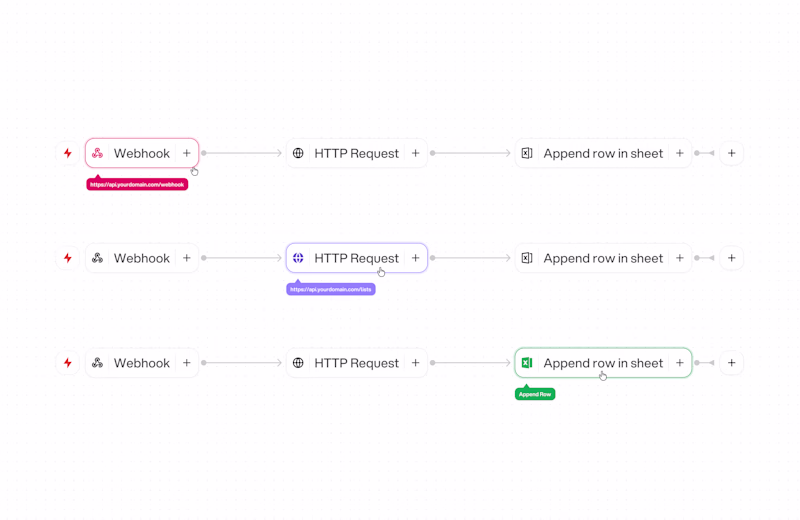This screenshot has width=800, height=520.
Task: Click the purple HTTP Request globe icon
Action: [x=298, y=258]
